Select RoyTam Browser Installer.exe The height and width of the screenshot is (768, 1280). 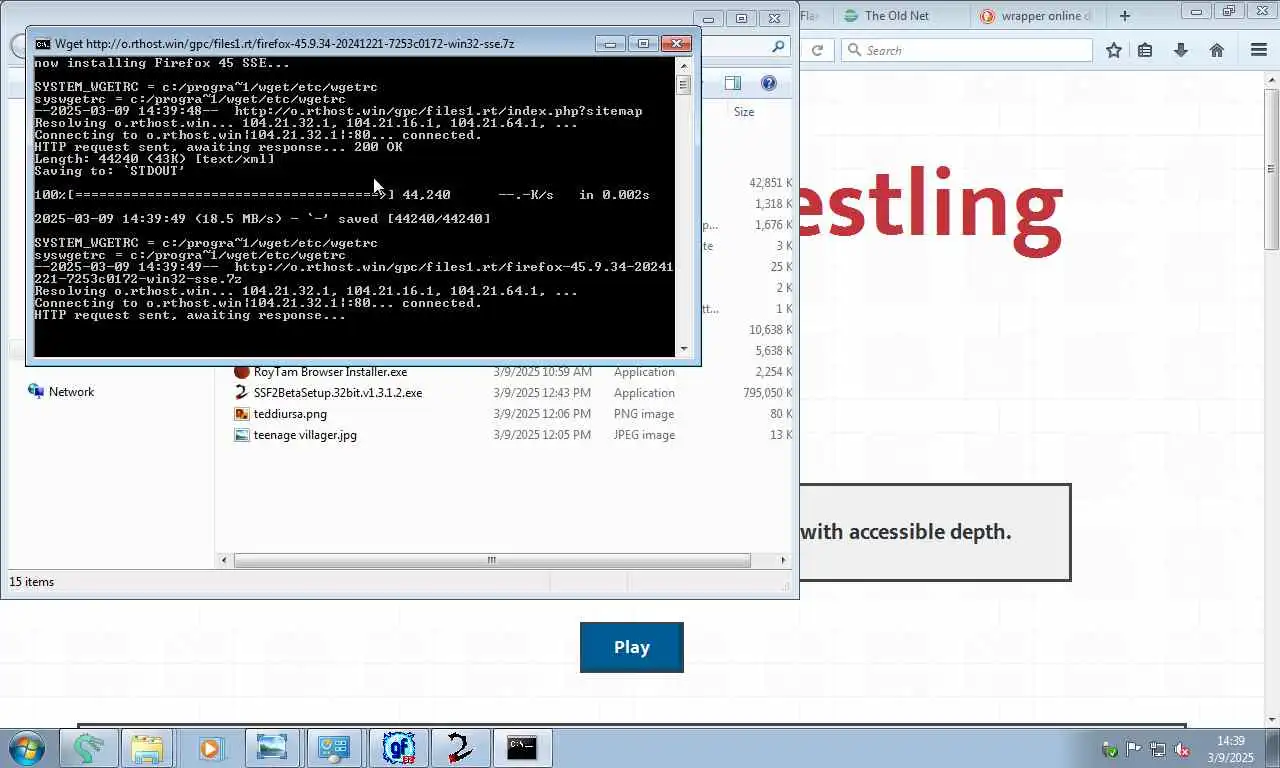[330, 372]
